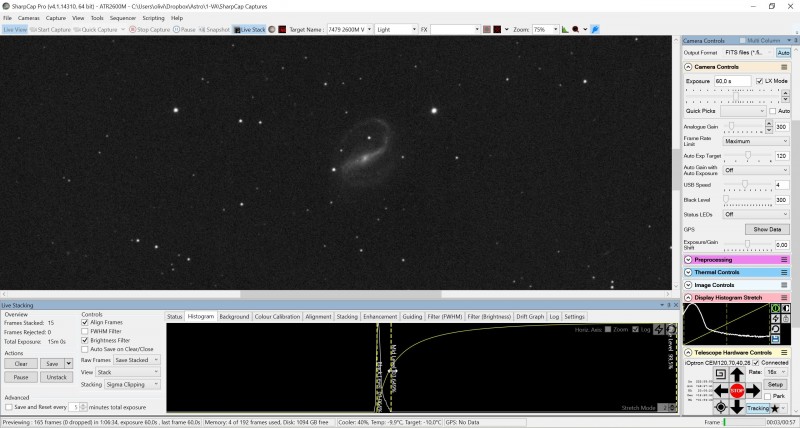
Task: Click the live stack histogram lightning auto-stretch icon
Action: (x=659, y=330)
